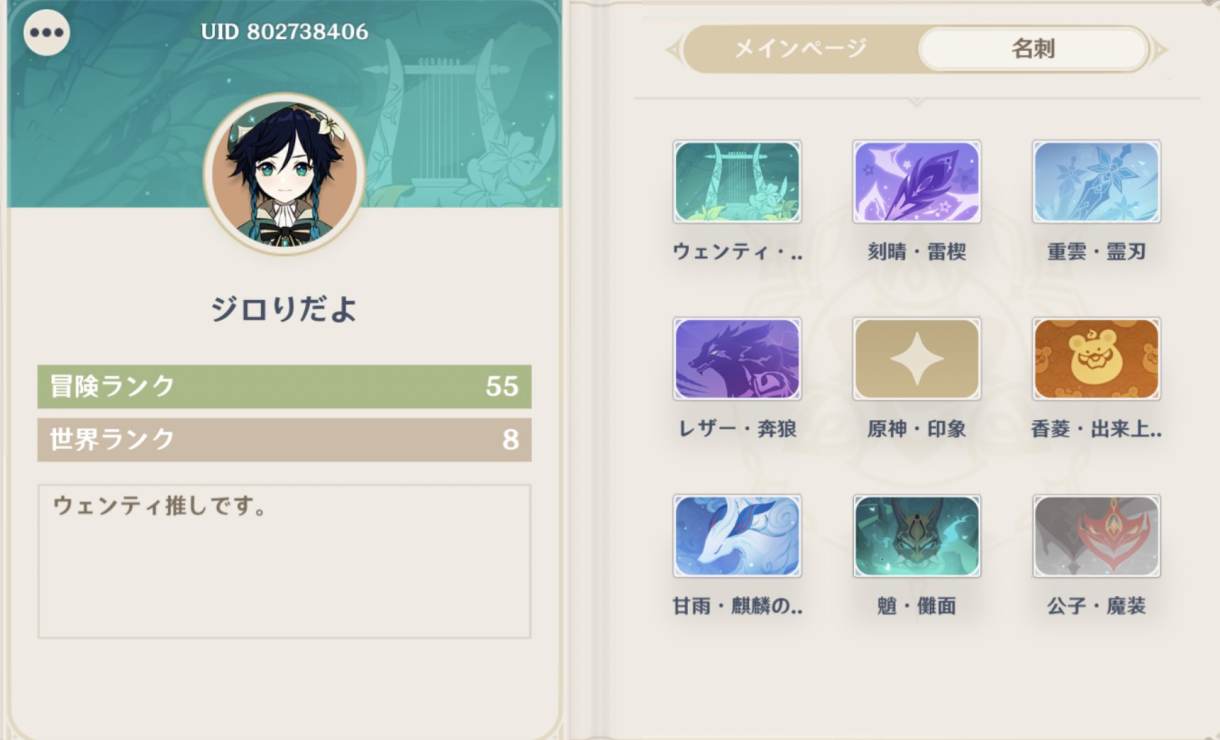
Task: Click the 世界ランク 8 bar
Action: pos(284,440)
